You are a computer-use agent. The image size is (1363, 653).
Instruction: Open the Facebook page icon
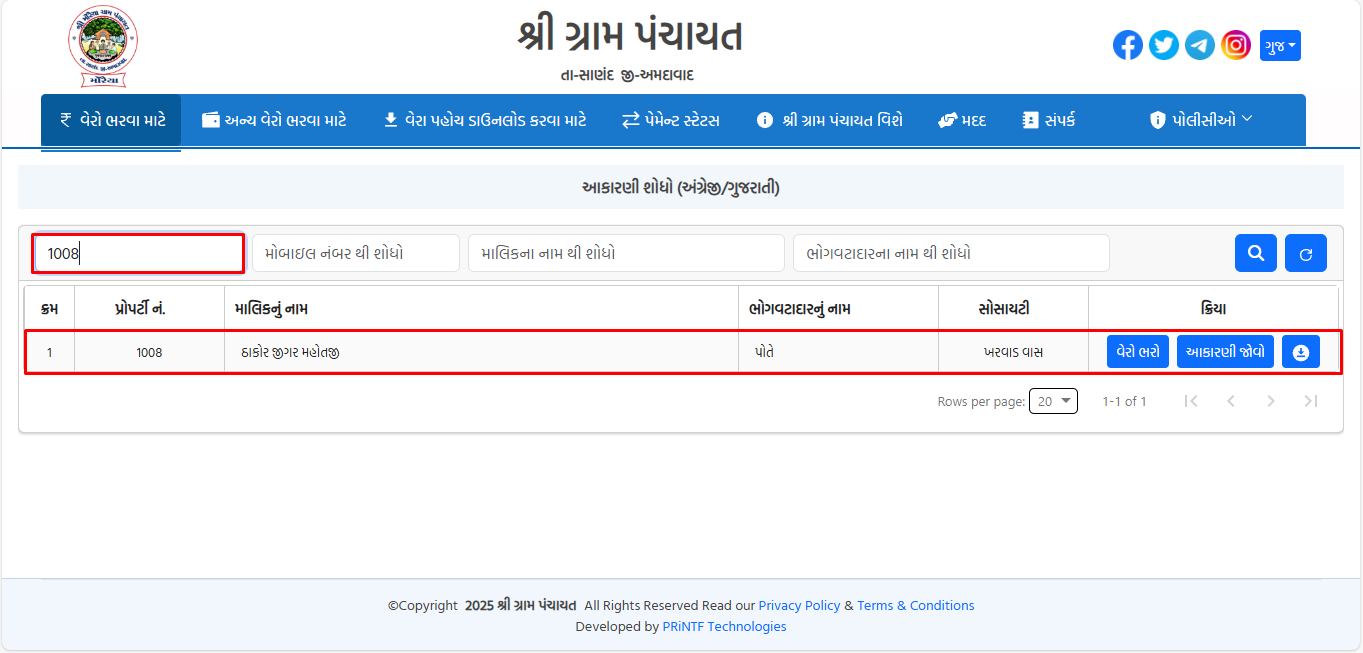click(x=1127, y=44)
